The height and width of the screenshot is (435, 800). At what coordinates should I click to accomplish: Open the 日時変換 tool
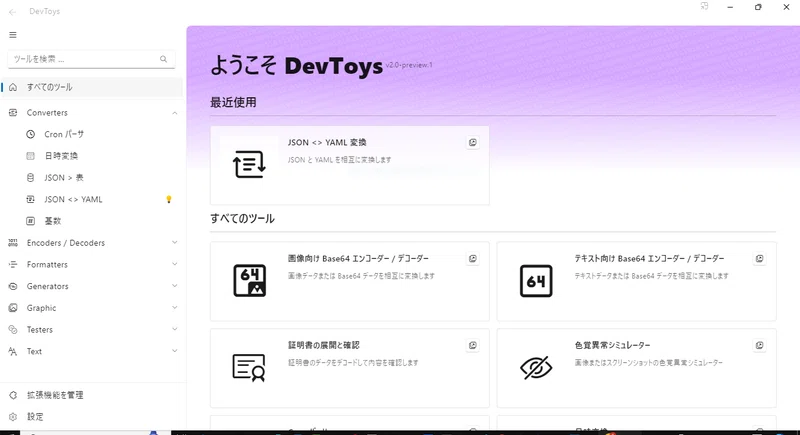(92, 156)
